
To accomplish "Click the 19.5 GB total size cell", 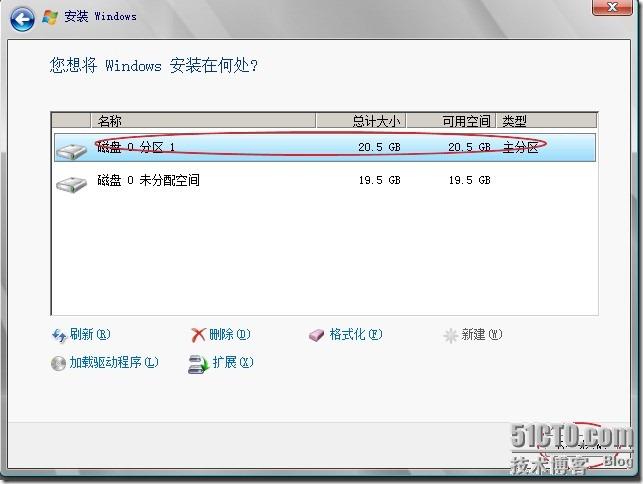I will click(x=380, y=180).
